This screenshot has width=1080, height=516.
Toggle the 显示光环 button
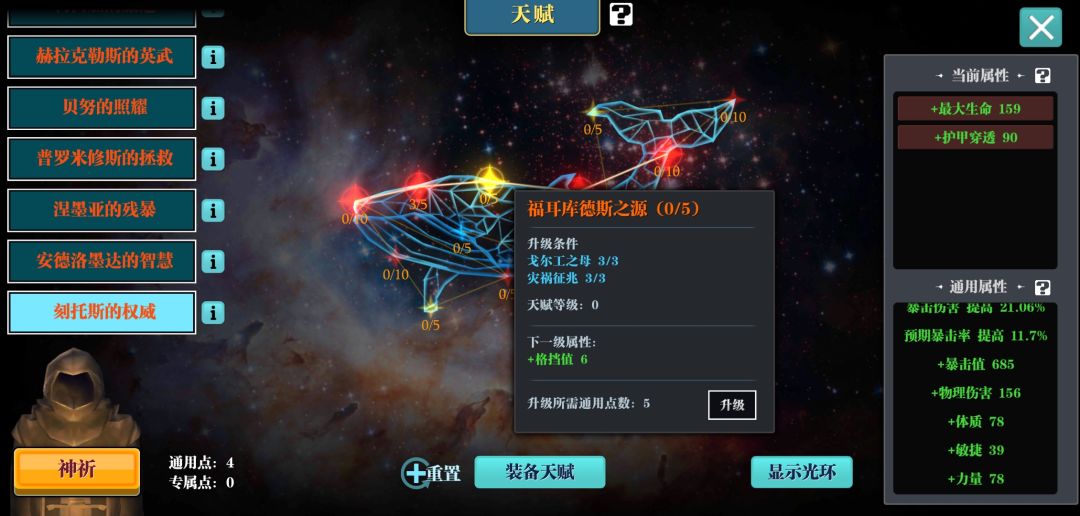coord(802,472)
